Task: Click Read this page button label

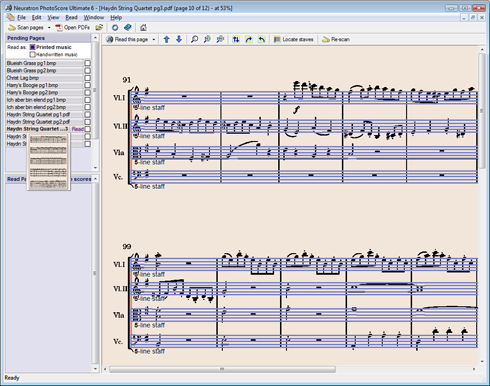Action: (131, 39)
